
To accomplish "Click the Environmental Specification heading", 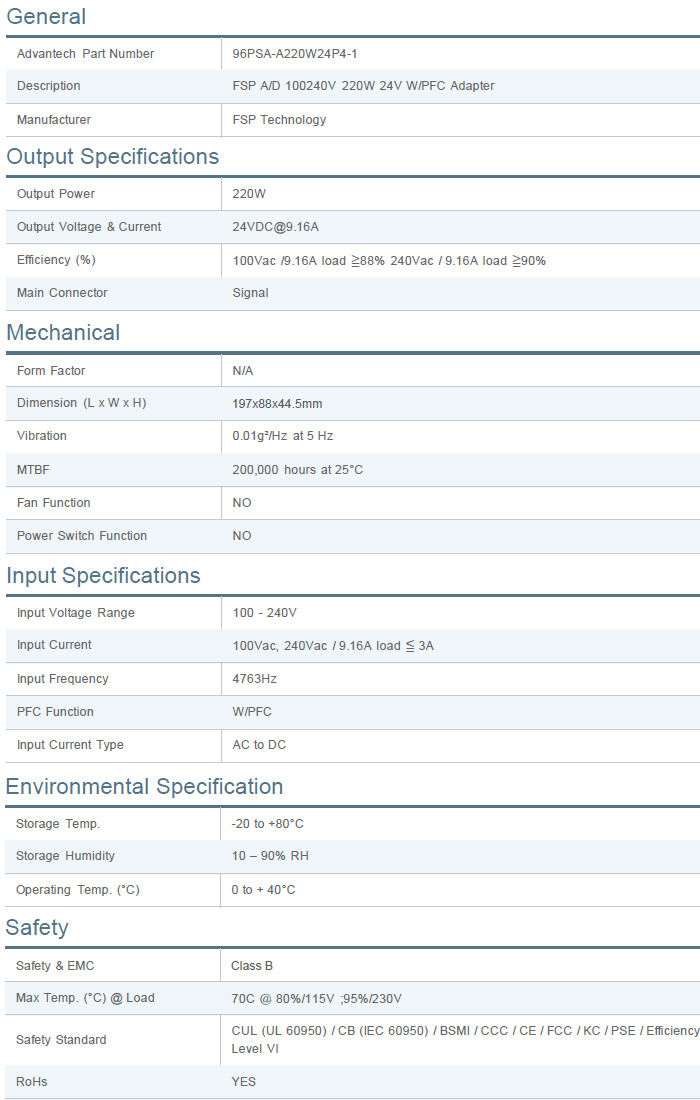I will 144,787.
